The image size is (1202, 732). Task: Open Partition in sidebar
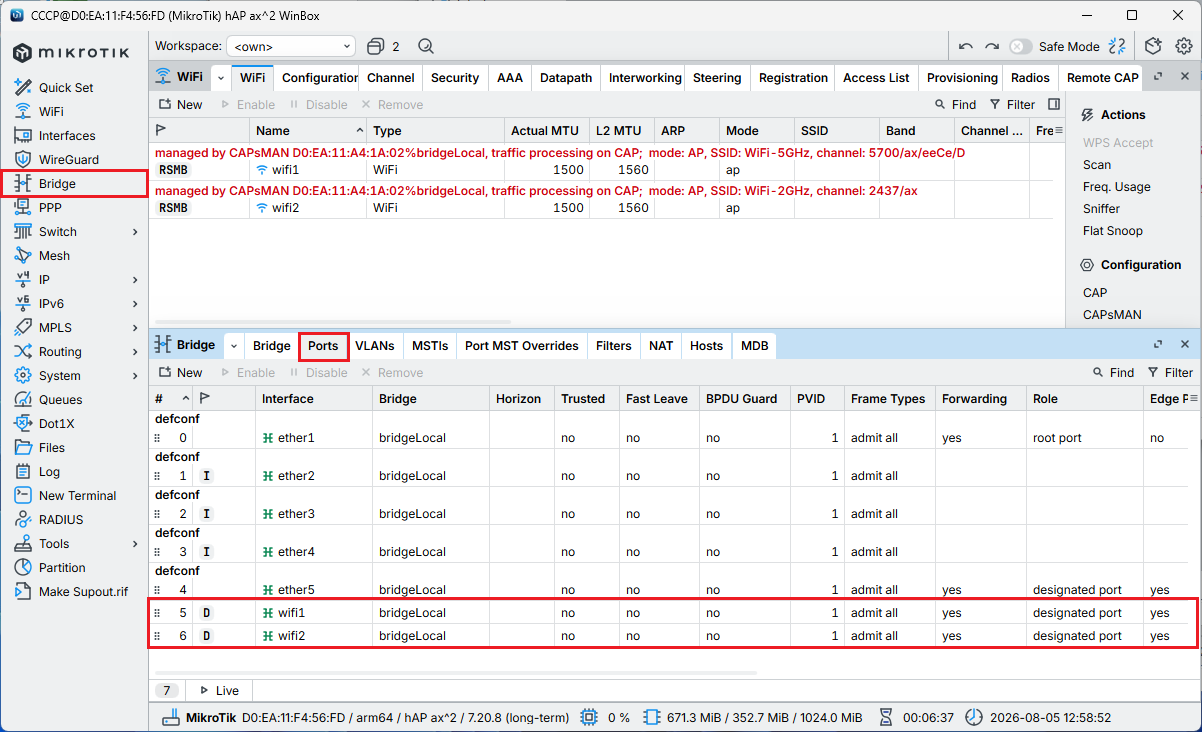click(62, 568)
